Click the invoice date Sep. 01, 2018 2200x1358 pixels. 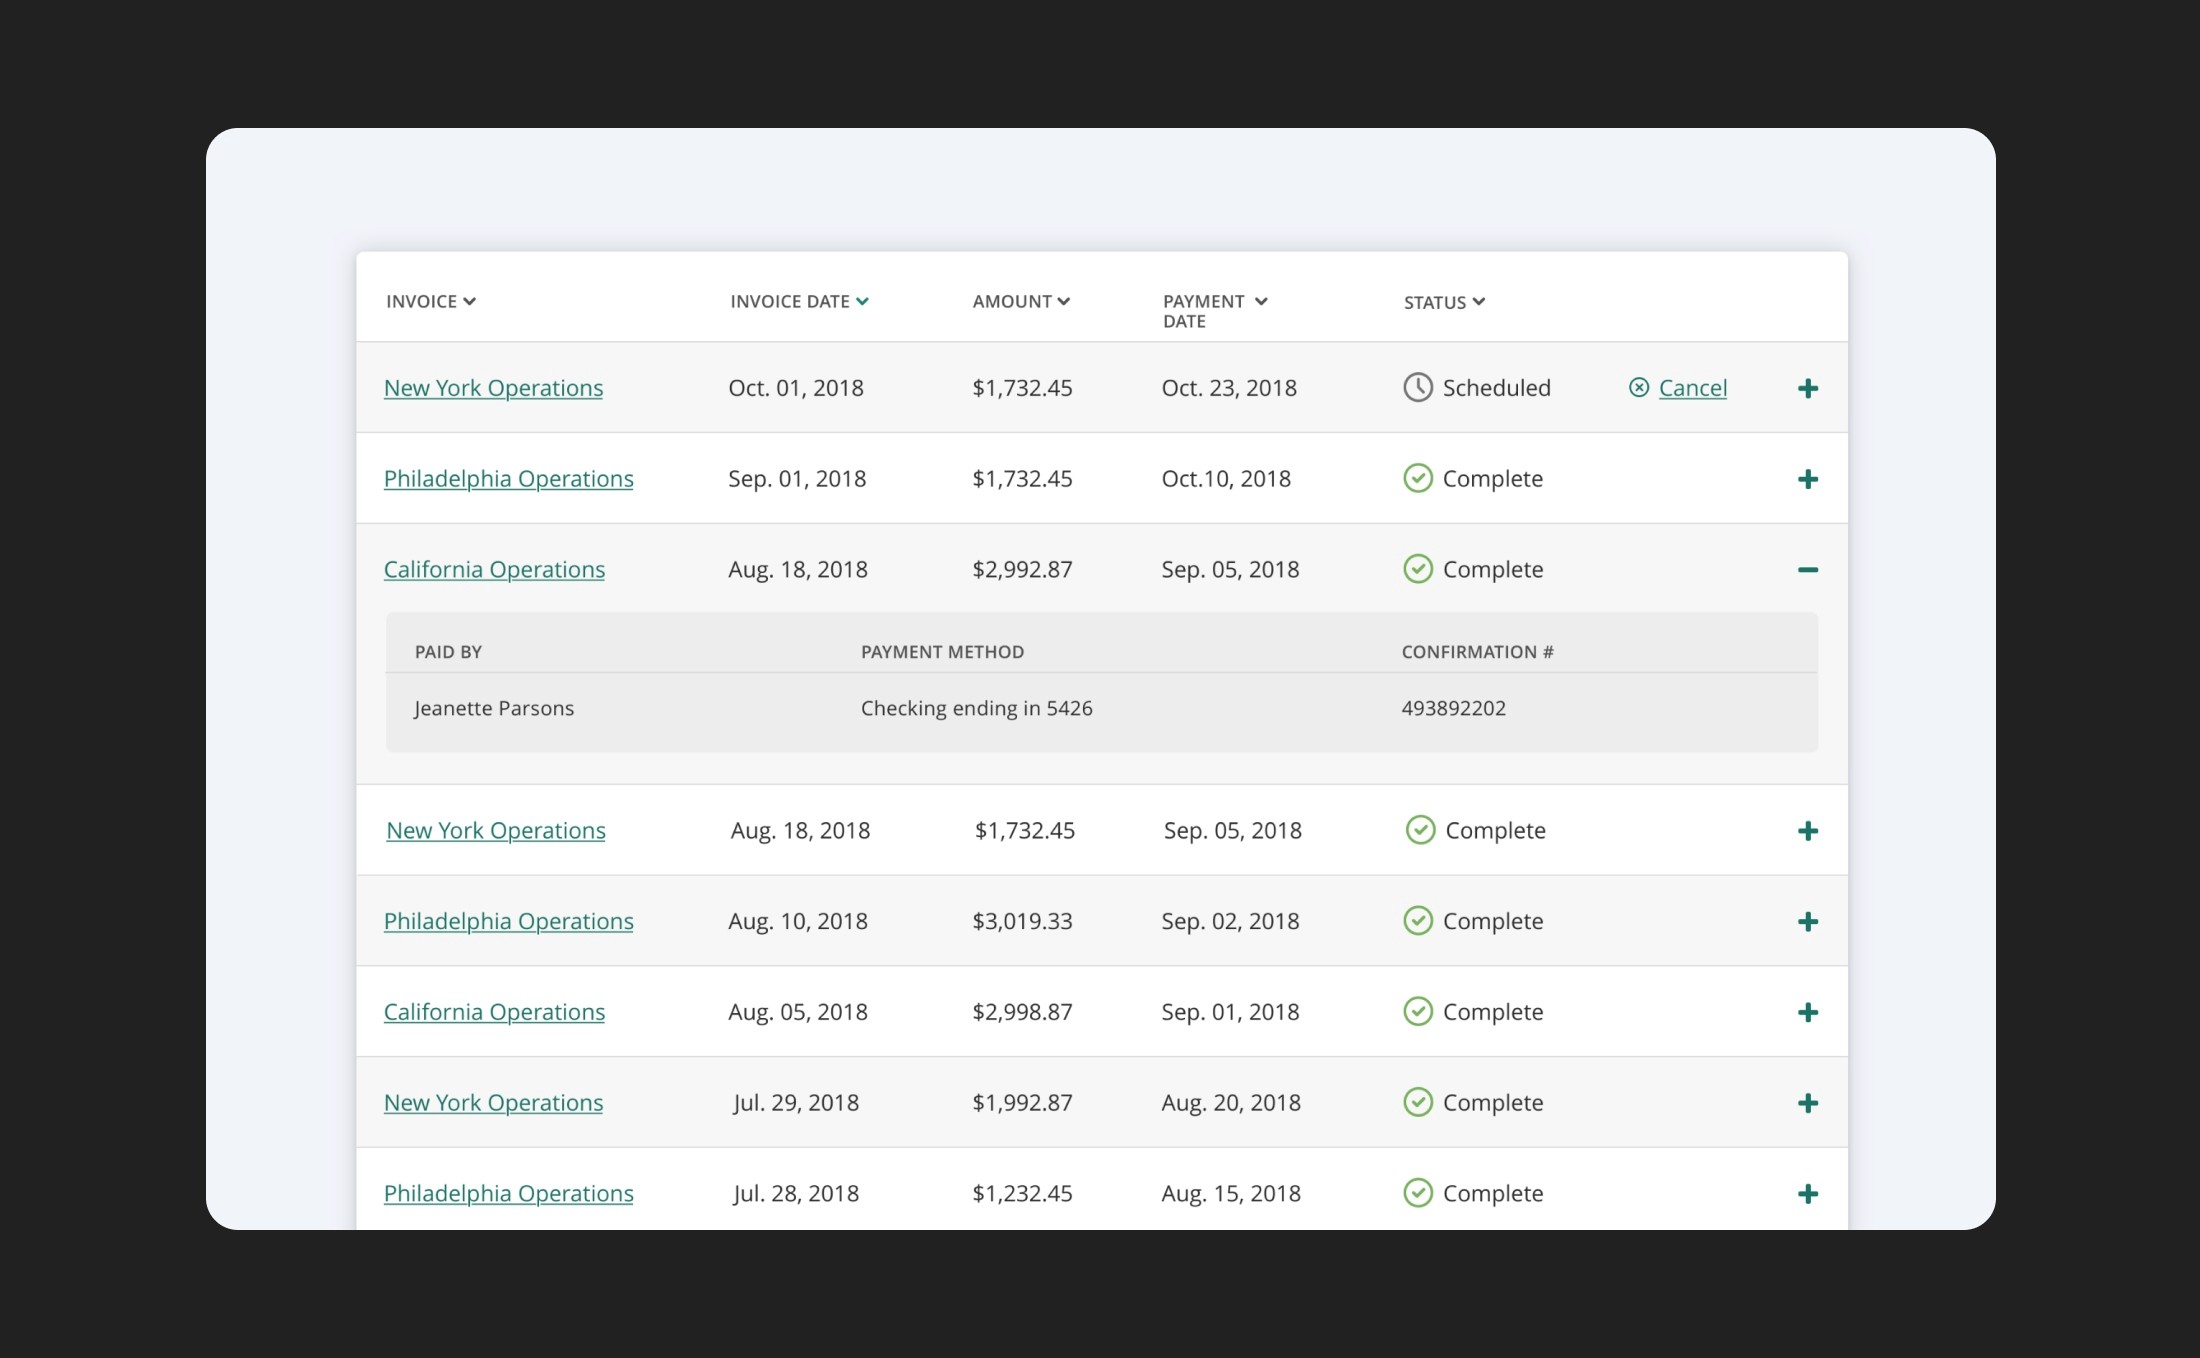tap(797, 479)
